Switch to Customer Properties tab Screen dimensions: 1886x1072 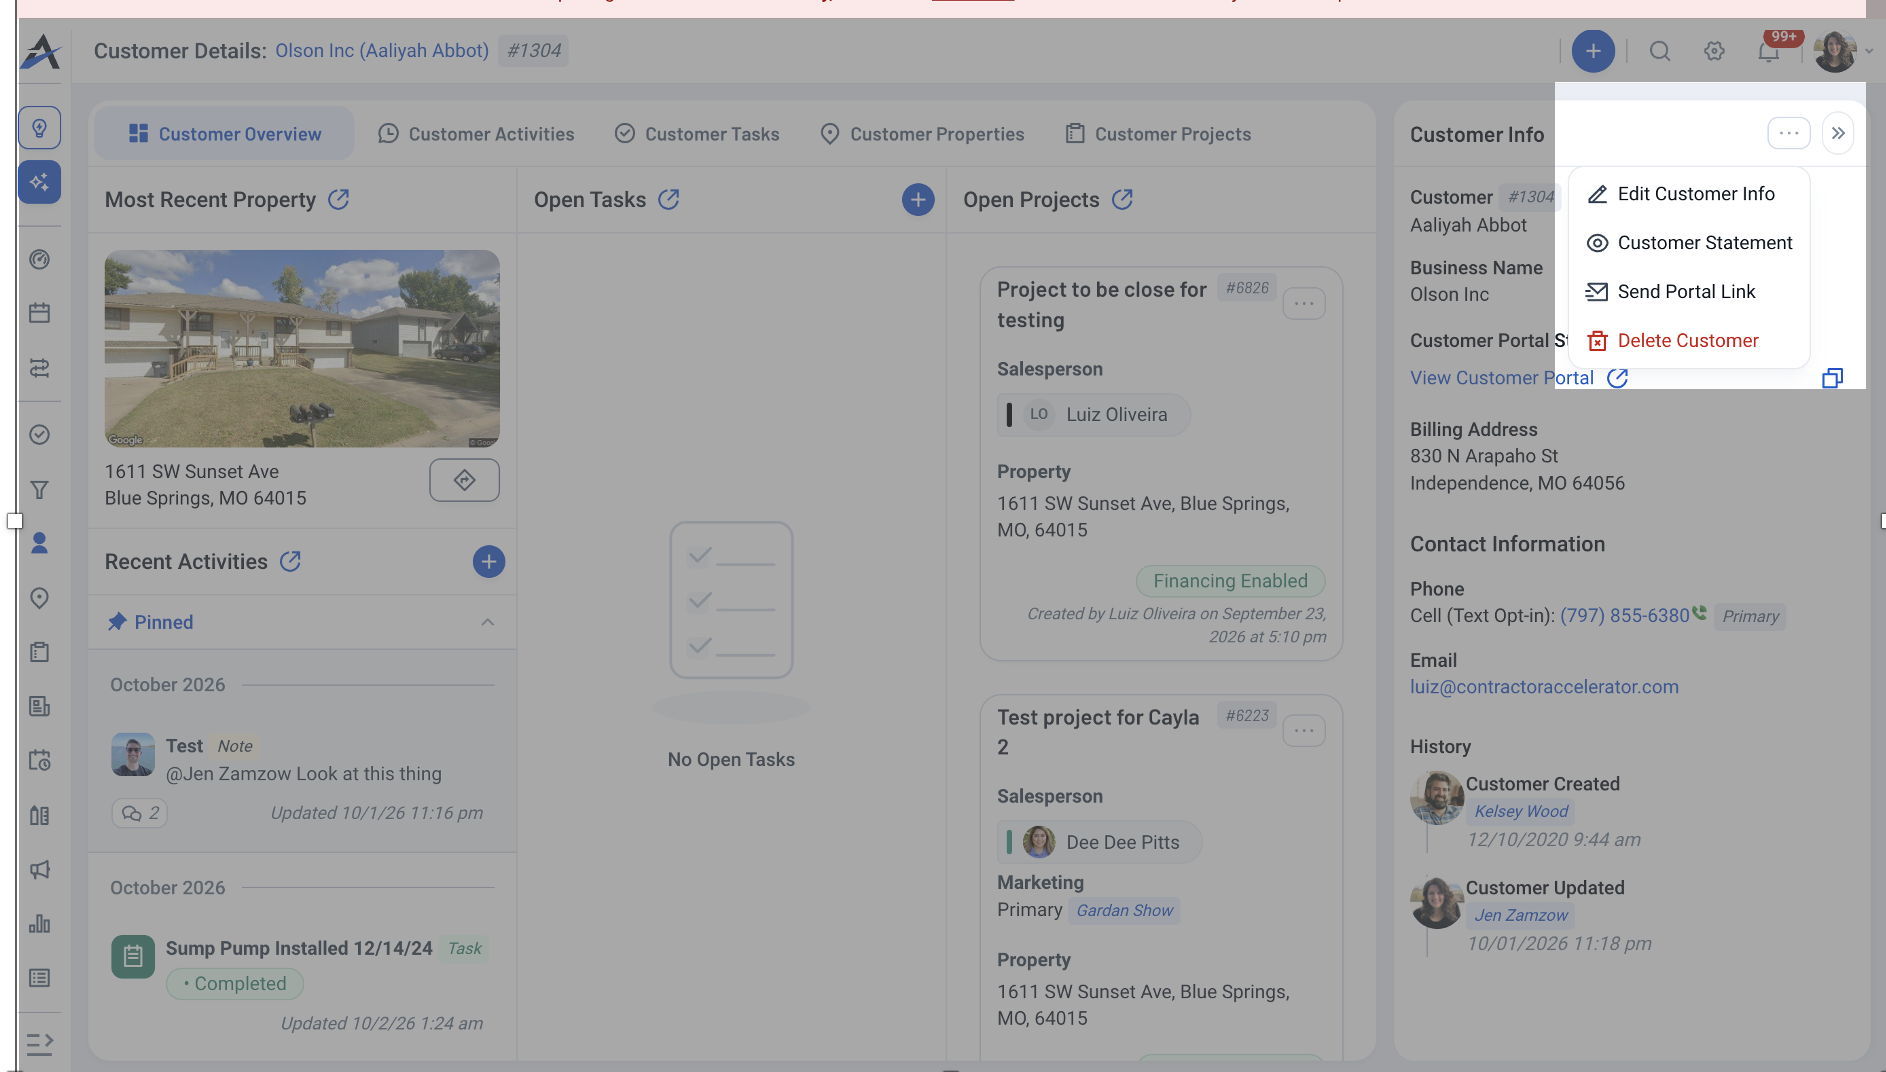[x=922, y=134]
